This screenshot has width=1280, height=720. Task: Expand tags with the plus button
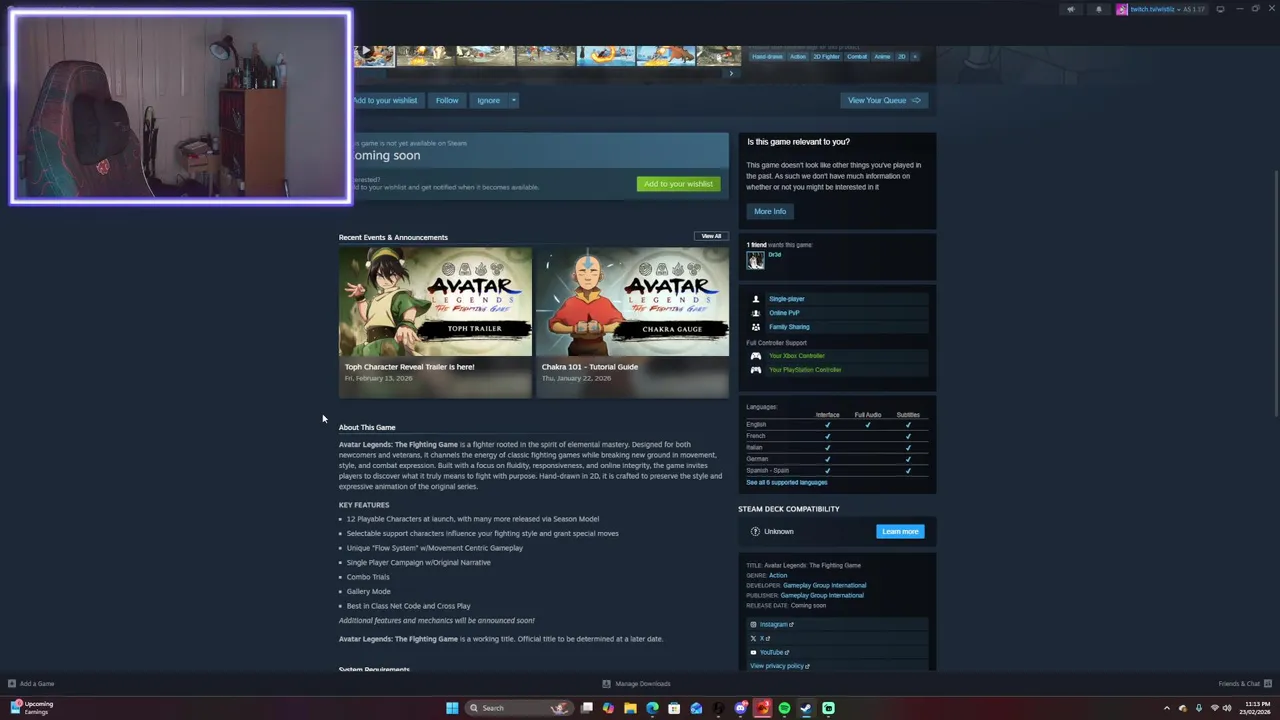point(914,57)
